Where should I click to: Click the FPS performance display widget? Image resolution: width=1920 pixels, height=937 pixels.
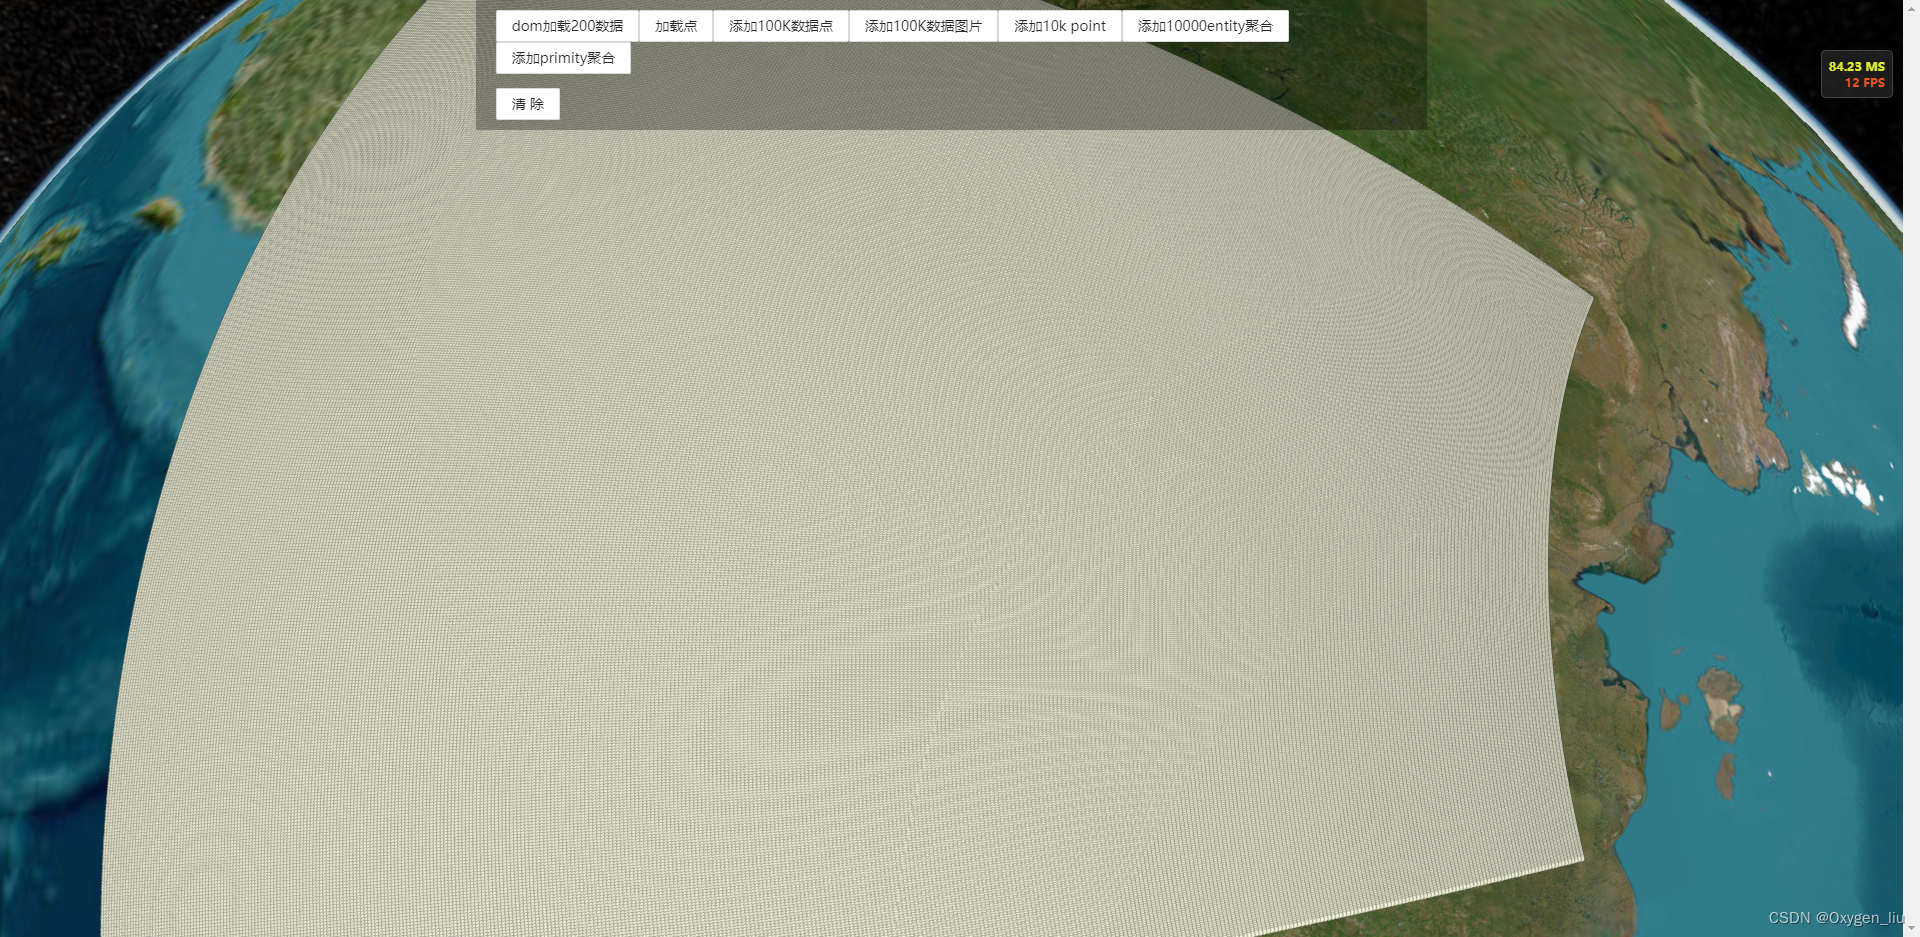pyautogui.click(x=1856, y=74)
